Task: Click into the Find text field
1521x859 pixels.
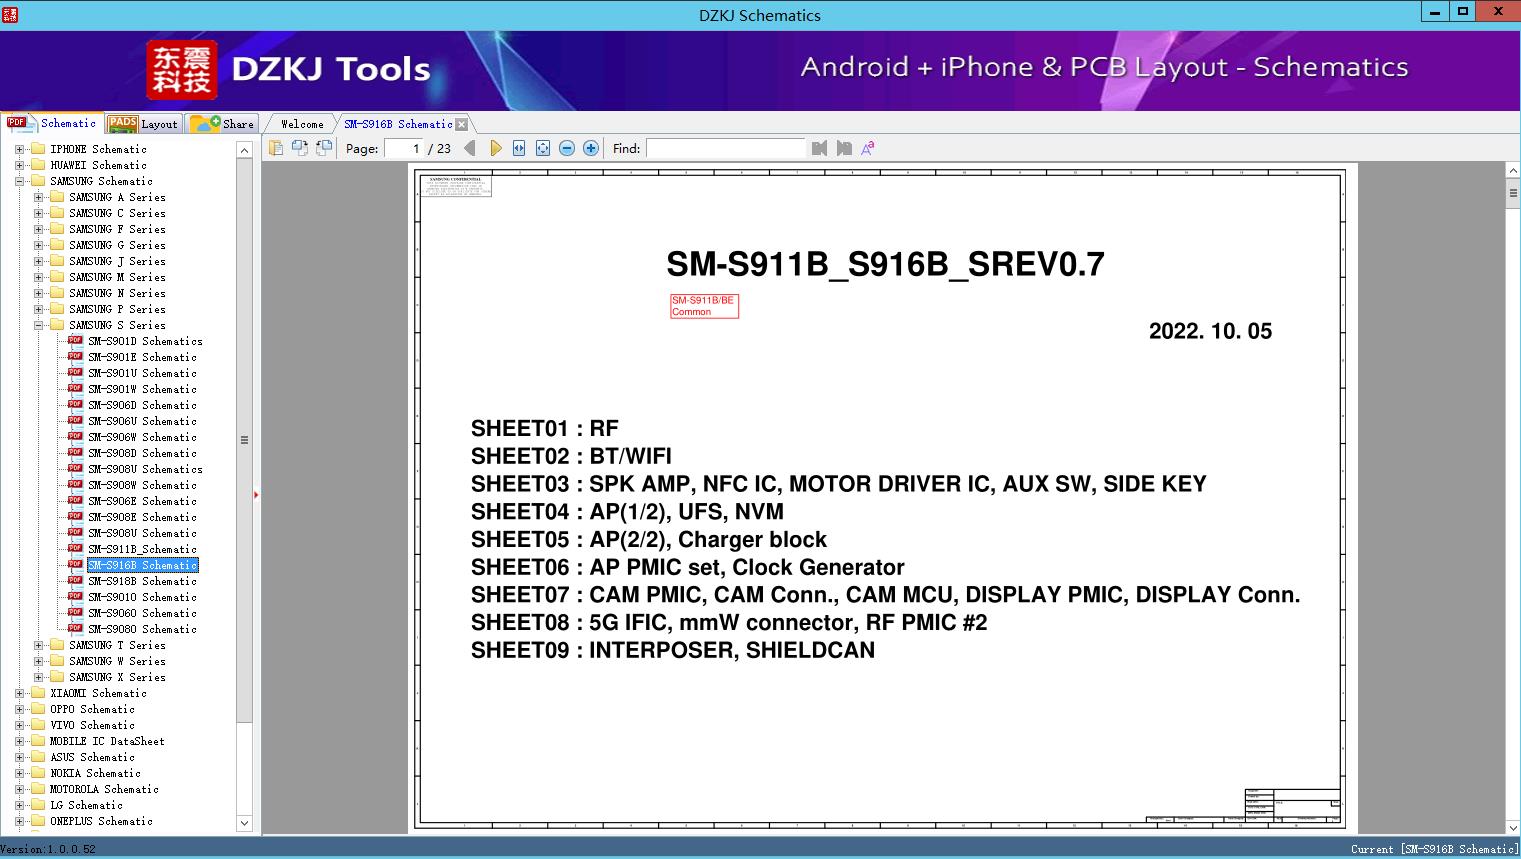Action: point(725,148)
